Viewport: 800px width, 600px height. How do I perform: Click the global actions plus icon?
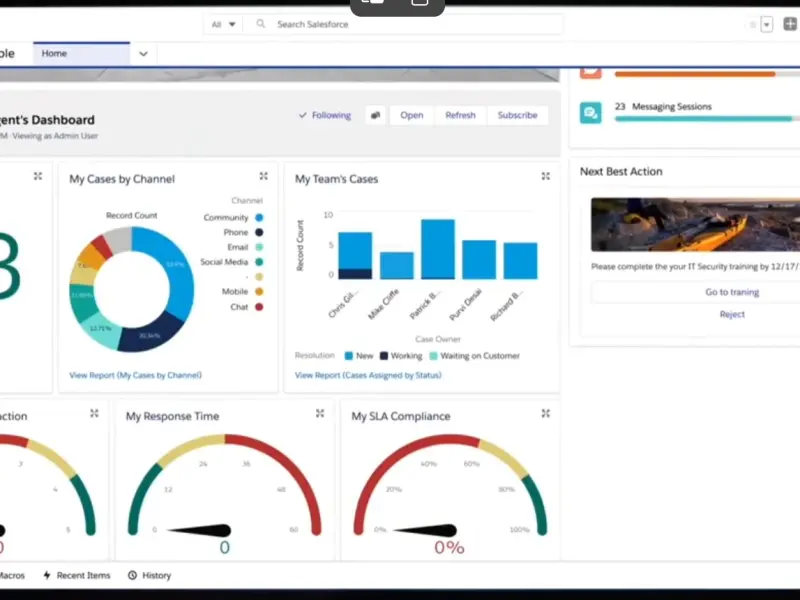(790, 24)
